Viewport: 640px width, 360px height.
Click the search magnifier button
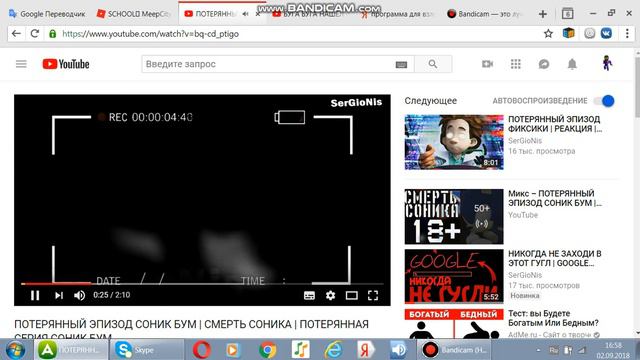(433, 64)
